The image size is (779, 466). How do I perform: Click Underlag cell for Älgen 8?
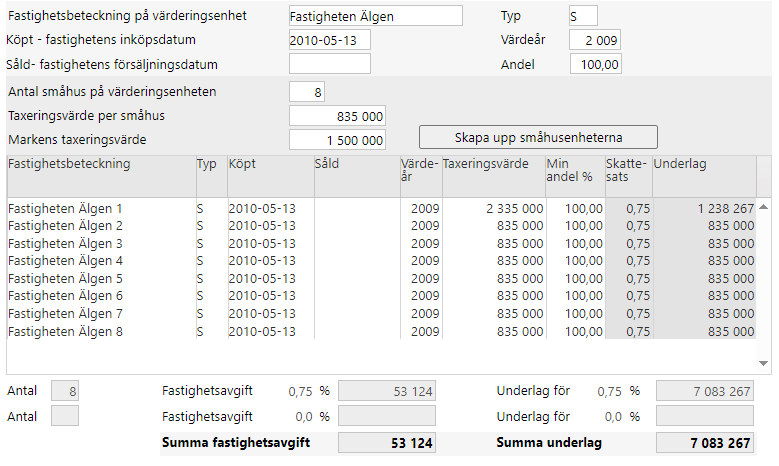[704, 331]
